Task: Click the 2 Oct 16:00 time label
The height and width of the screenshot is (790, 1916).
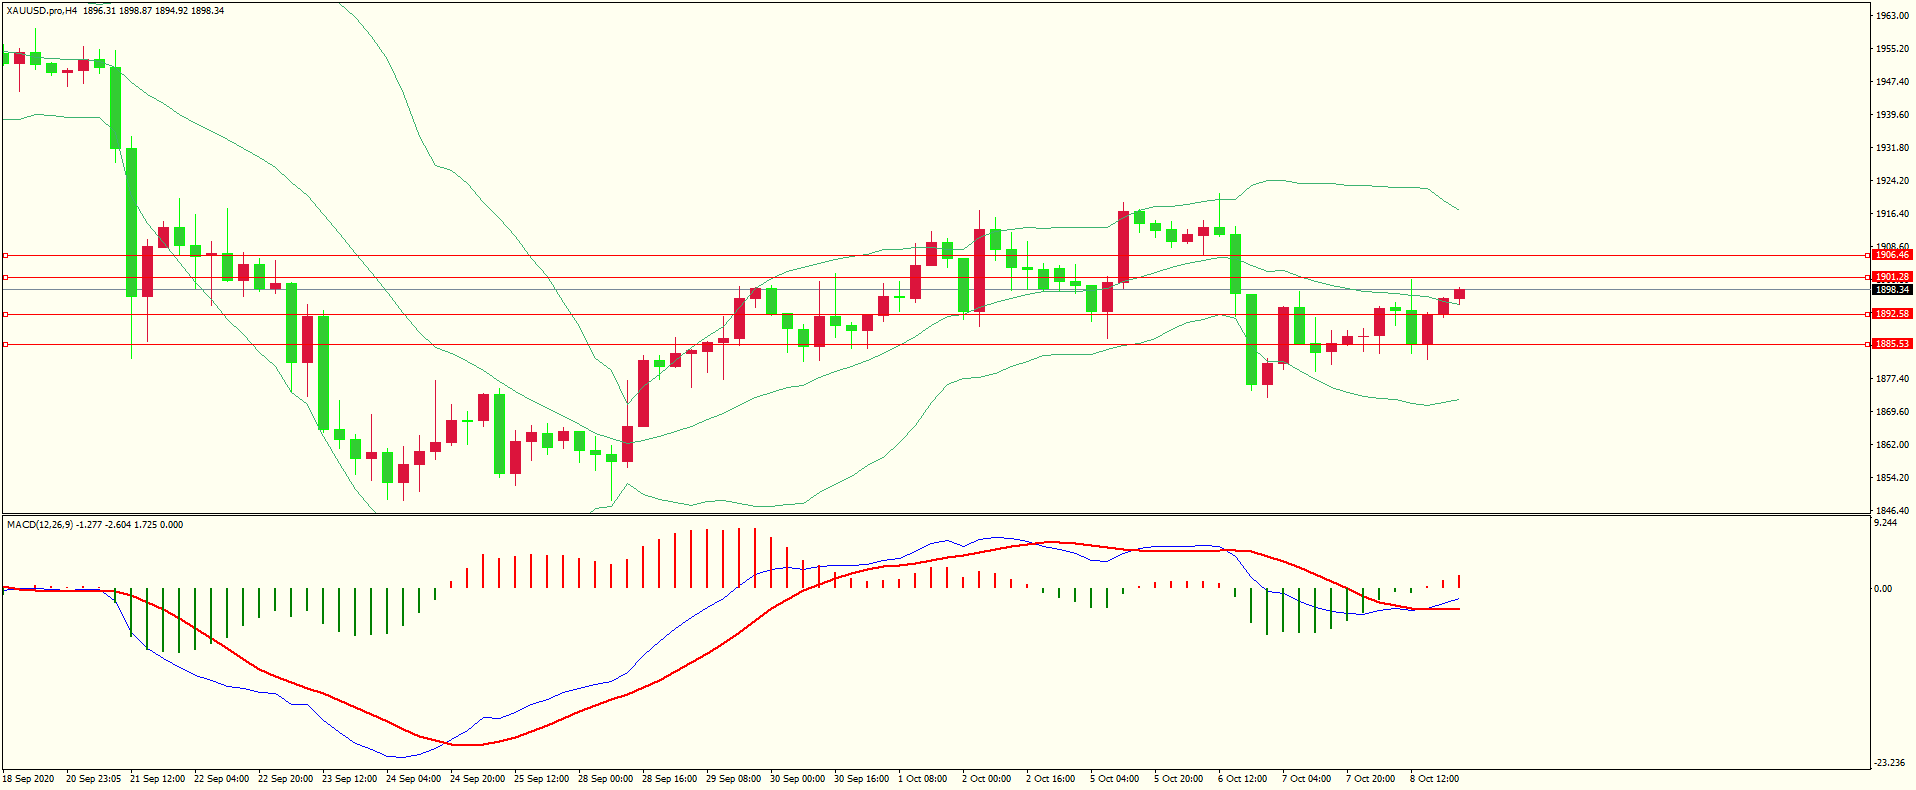Action: (1051, 779)
